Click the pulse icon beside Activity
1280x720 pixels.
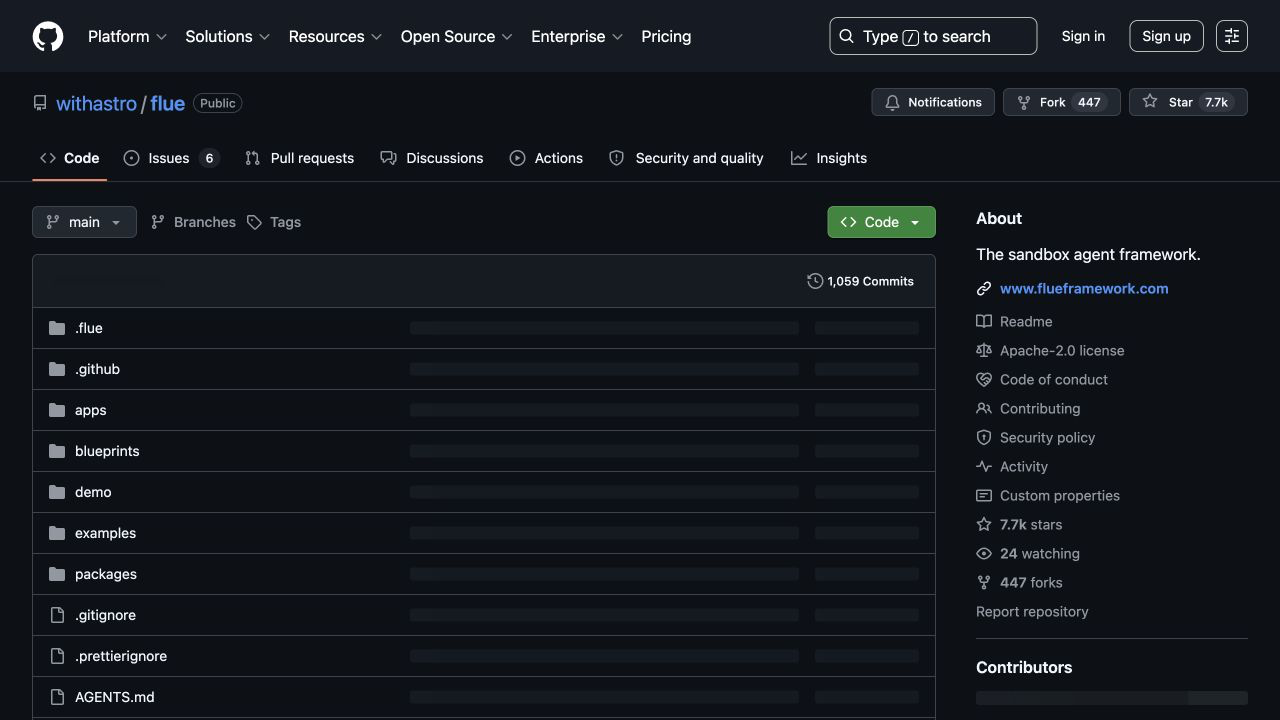(984, 466)
